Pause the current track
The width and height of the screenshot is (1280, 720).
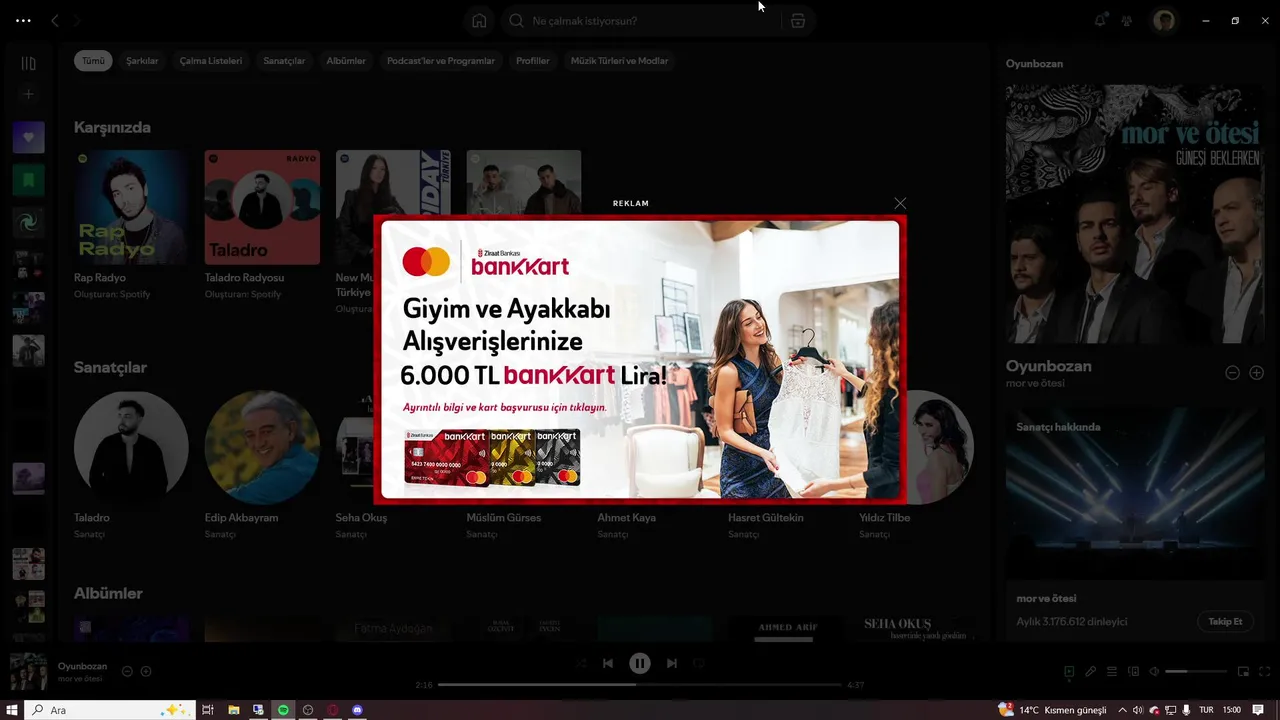(x=640, y=663)
